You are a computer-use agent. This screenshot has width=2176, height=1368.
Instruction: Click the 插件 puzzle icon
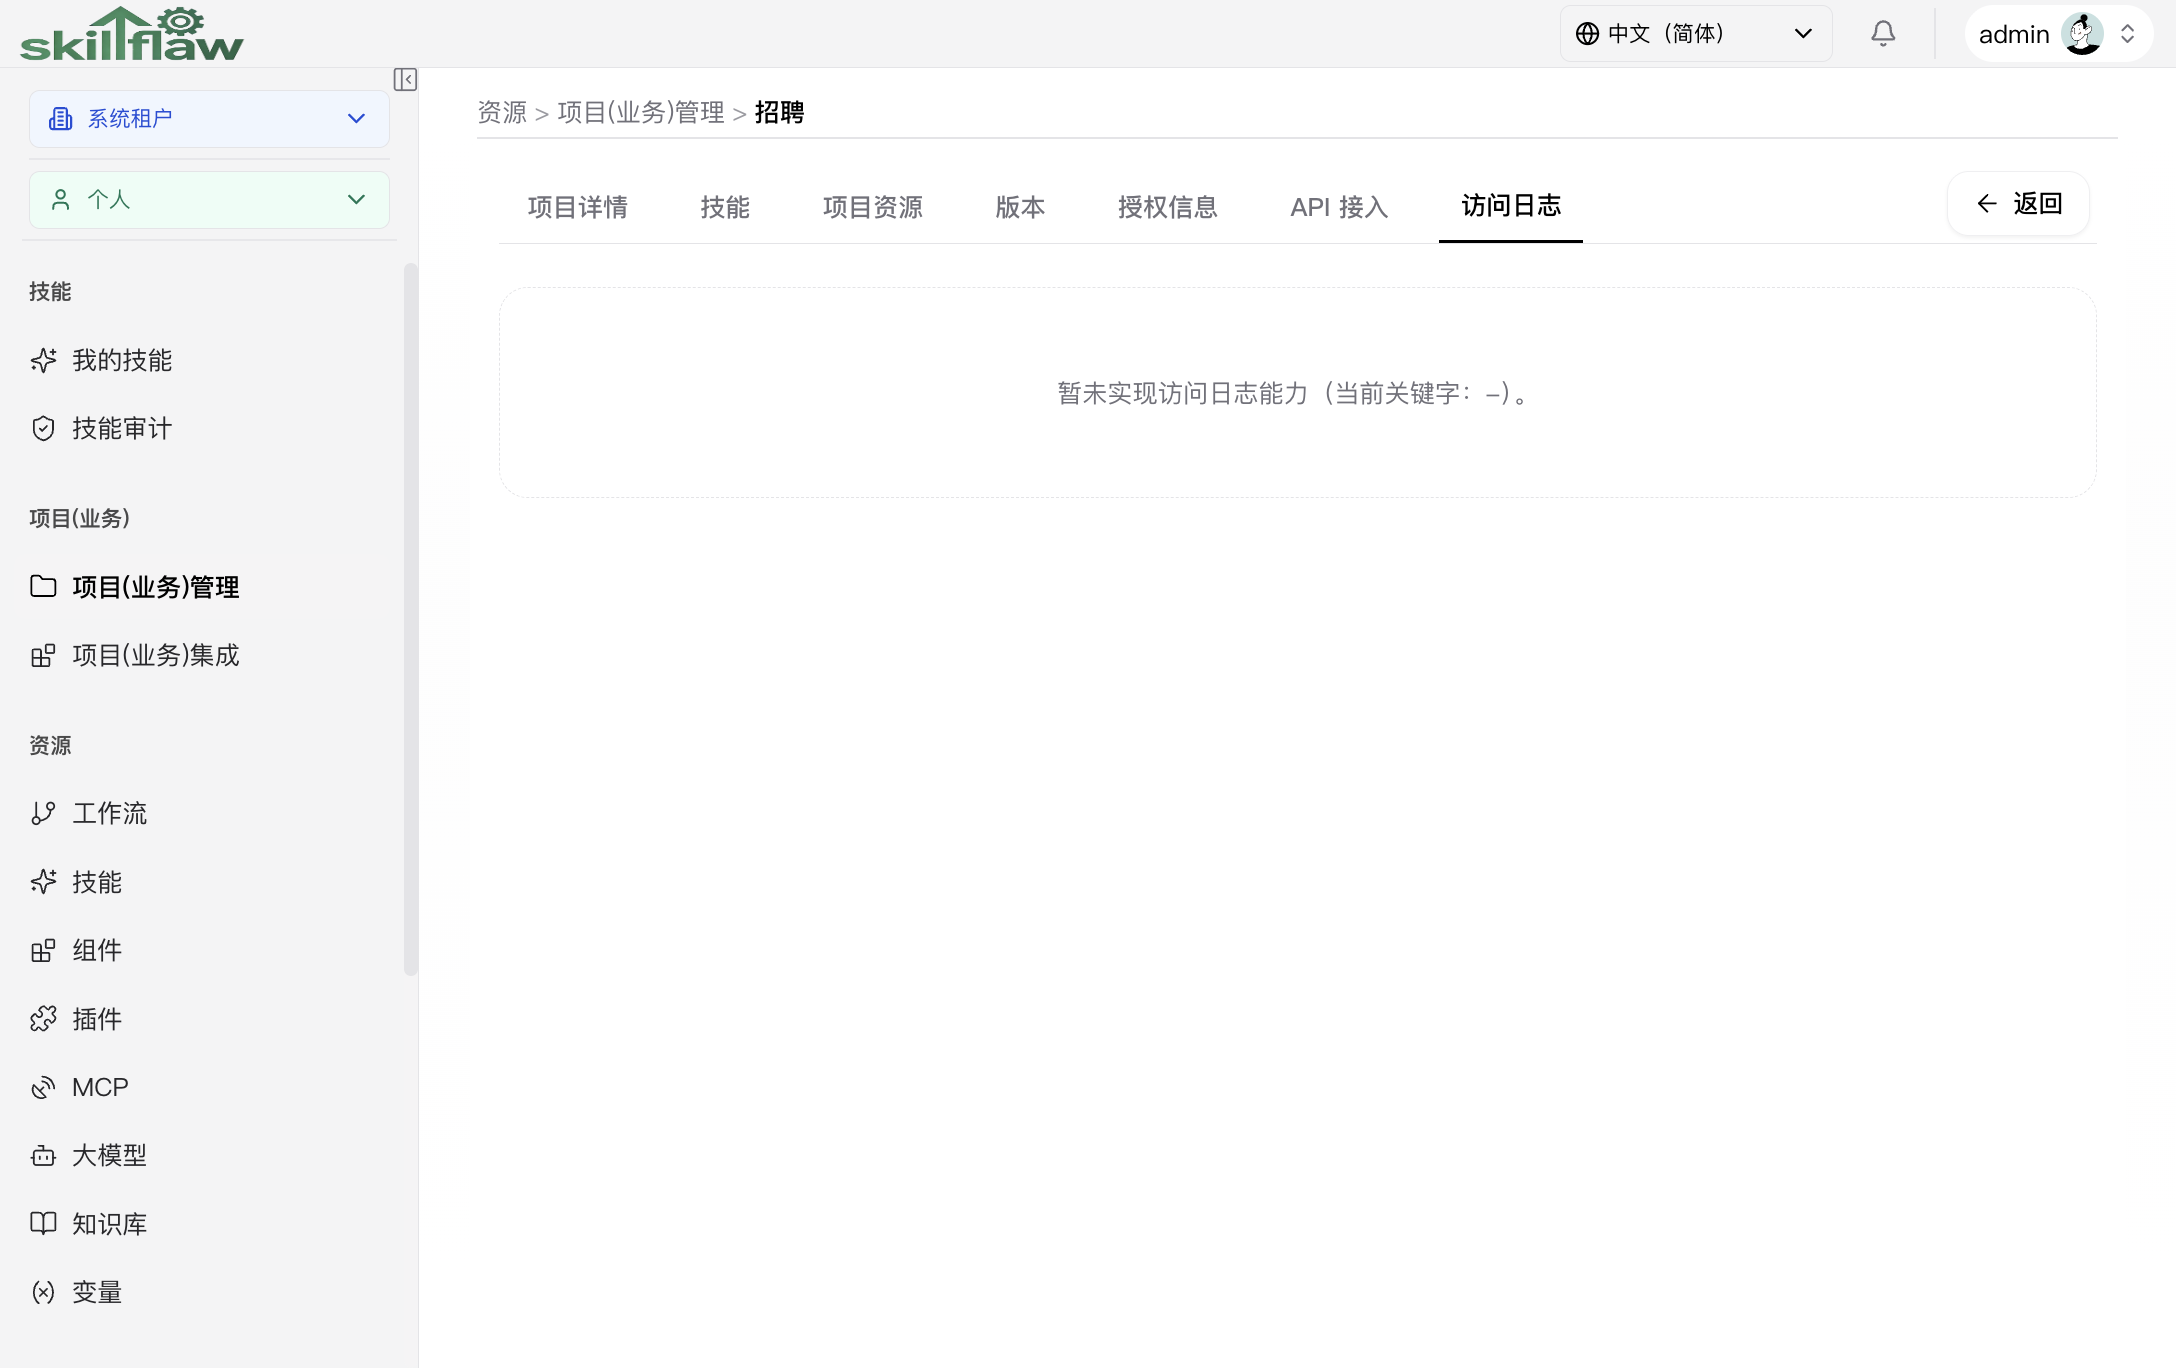(x=43, y=1018)
